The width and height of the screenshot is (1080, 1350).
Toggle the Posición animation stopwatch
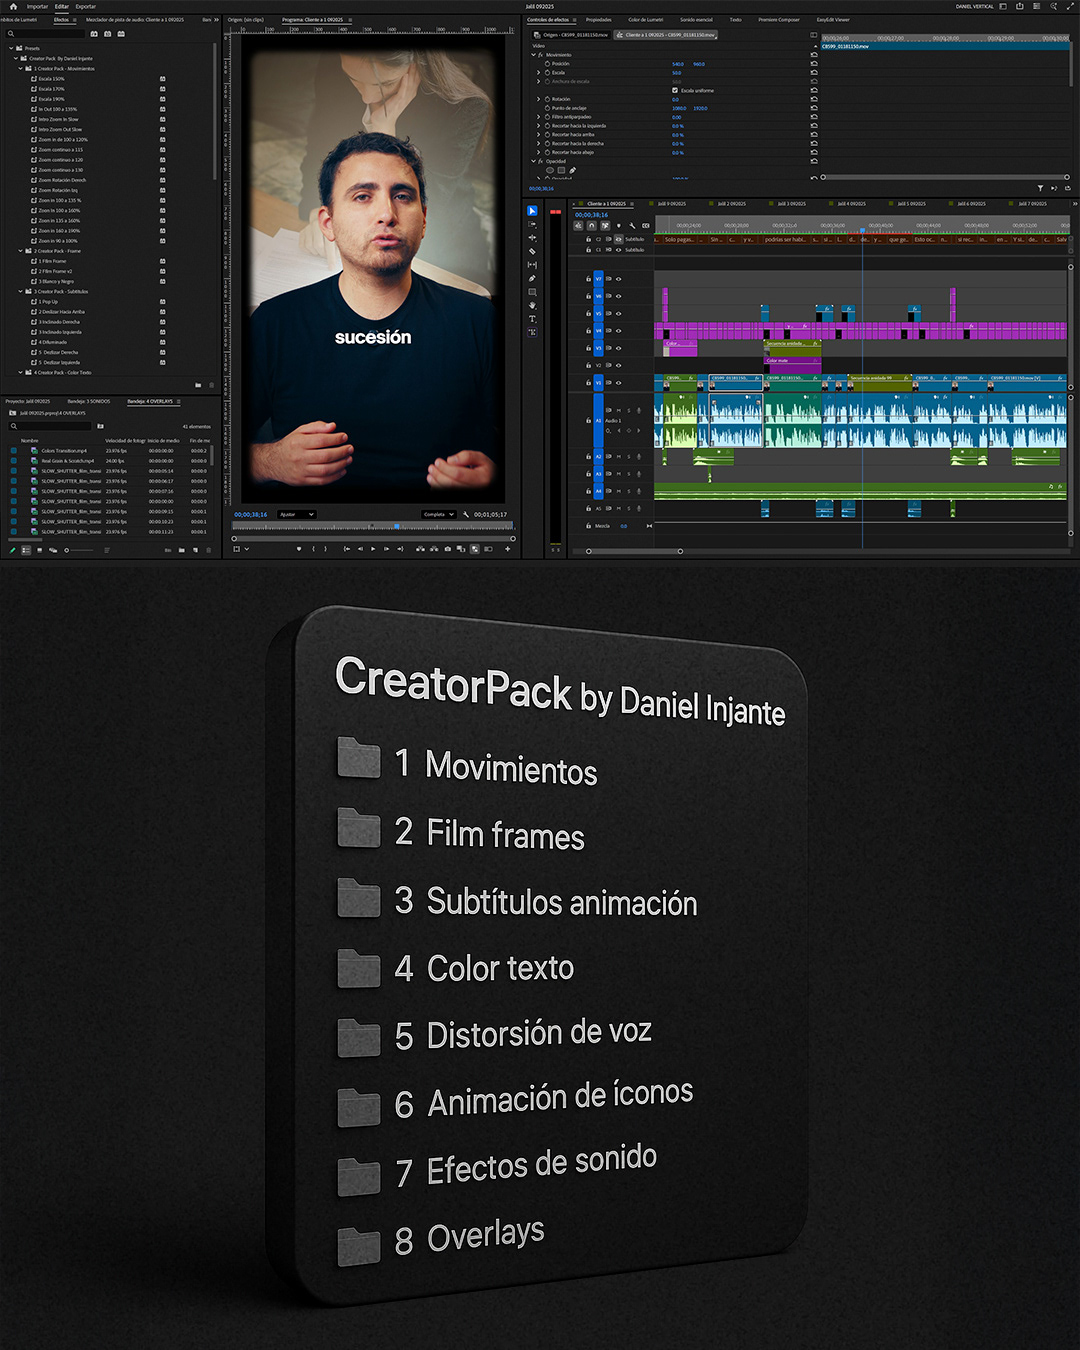(x=547, y=64)
